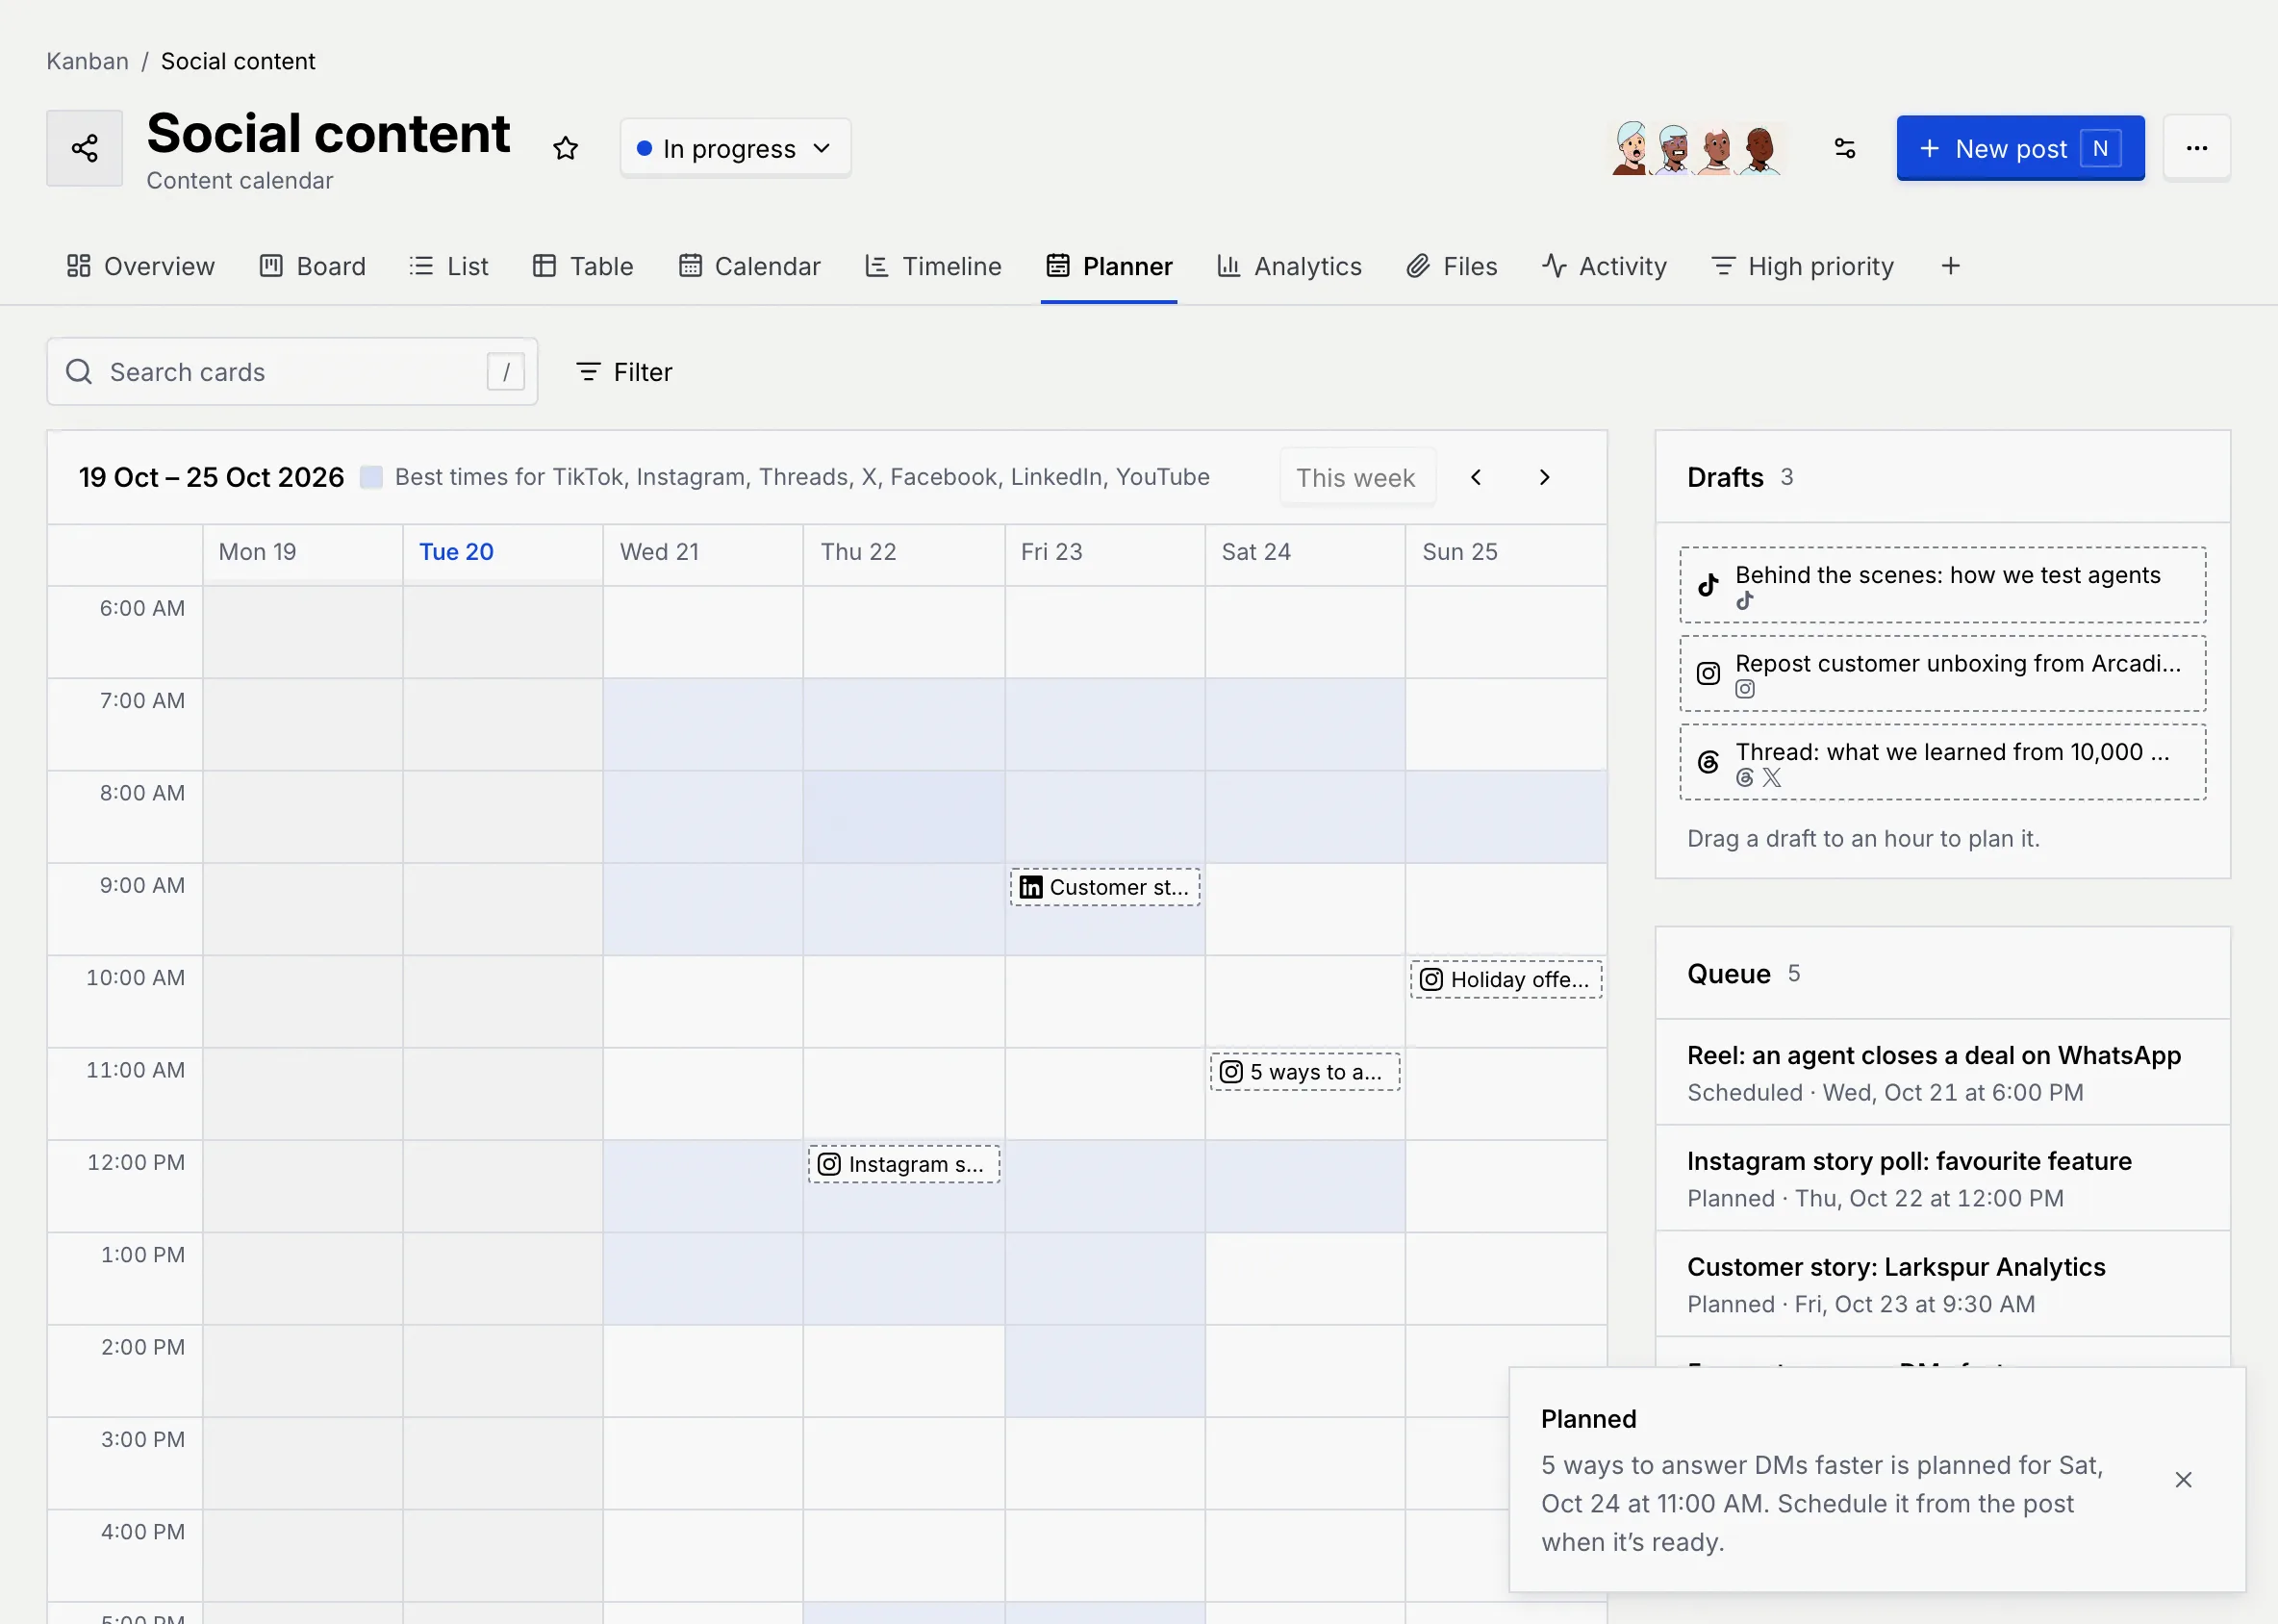The width and height of the screenshot is (2278, 1624).
Task: Open the 5 ways to a... post on Saturday
Action: click(1305, 1071)
